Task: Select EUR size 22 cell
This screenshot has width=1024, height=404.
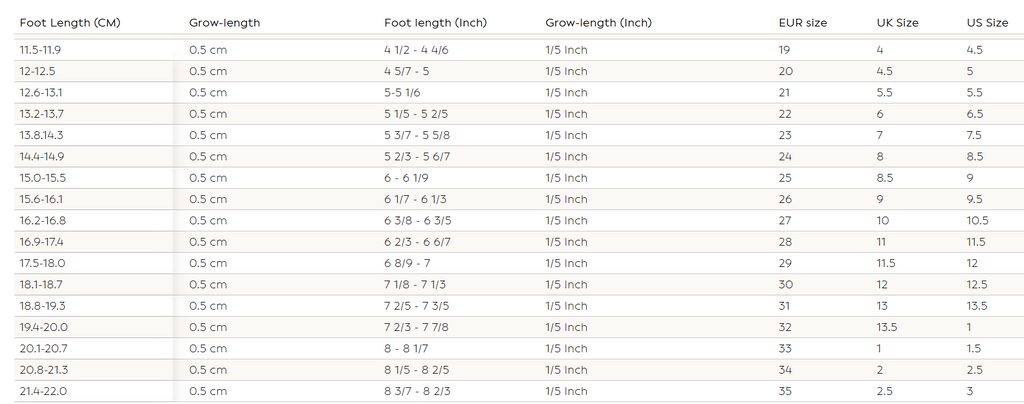Action: coord(785,114)
